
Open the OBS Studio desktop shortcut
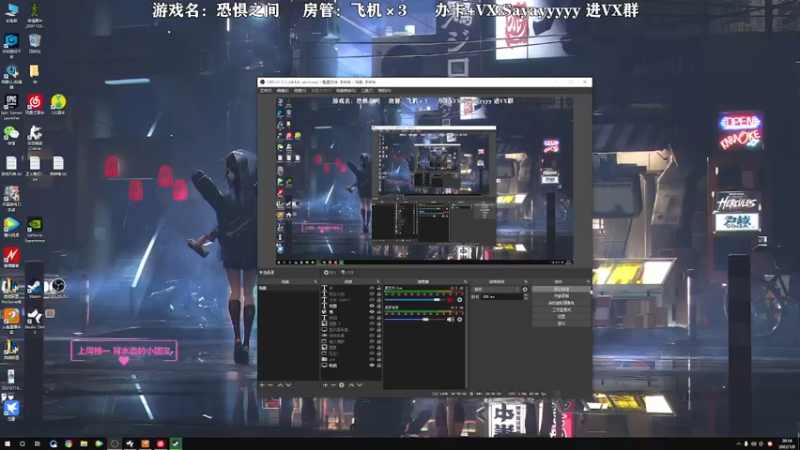57,289
